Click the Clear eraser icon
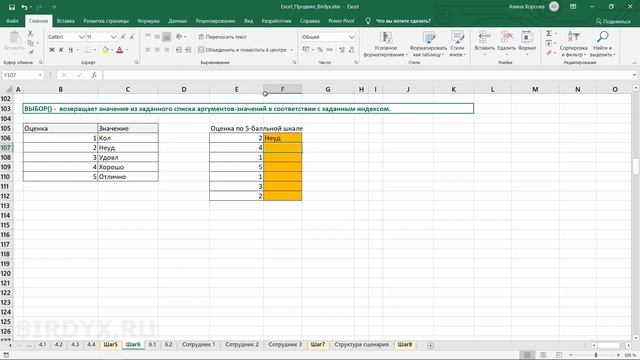Screen dimensions: 640x360 coord(549,52)
